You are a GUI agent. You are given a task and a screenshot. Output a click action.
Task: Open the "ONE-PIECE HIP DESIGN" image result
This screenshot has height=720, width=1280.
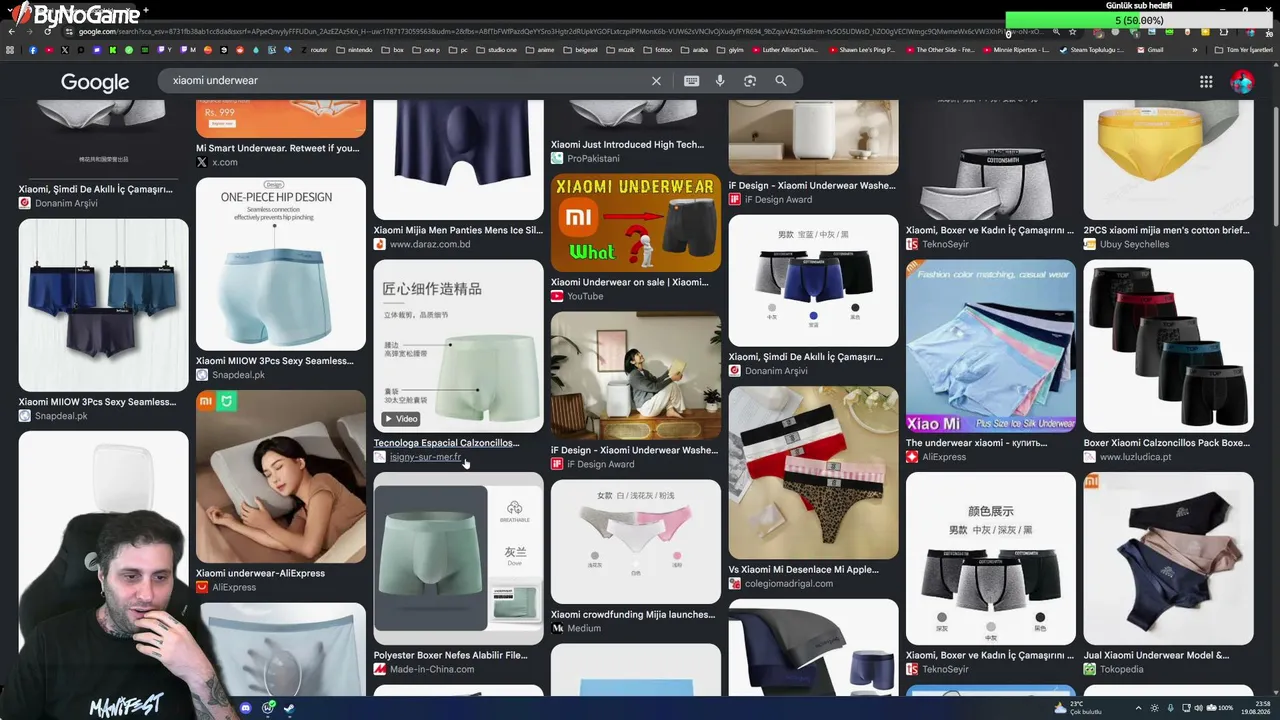coord(281,264)
